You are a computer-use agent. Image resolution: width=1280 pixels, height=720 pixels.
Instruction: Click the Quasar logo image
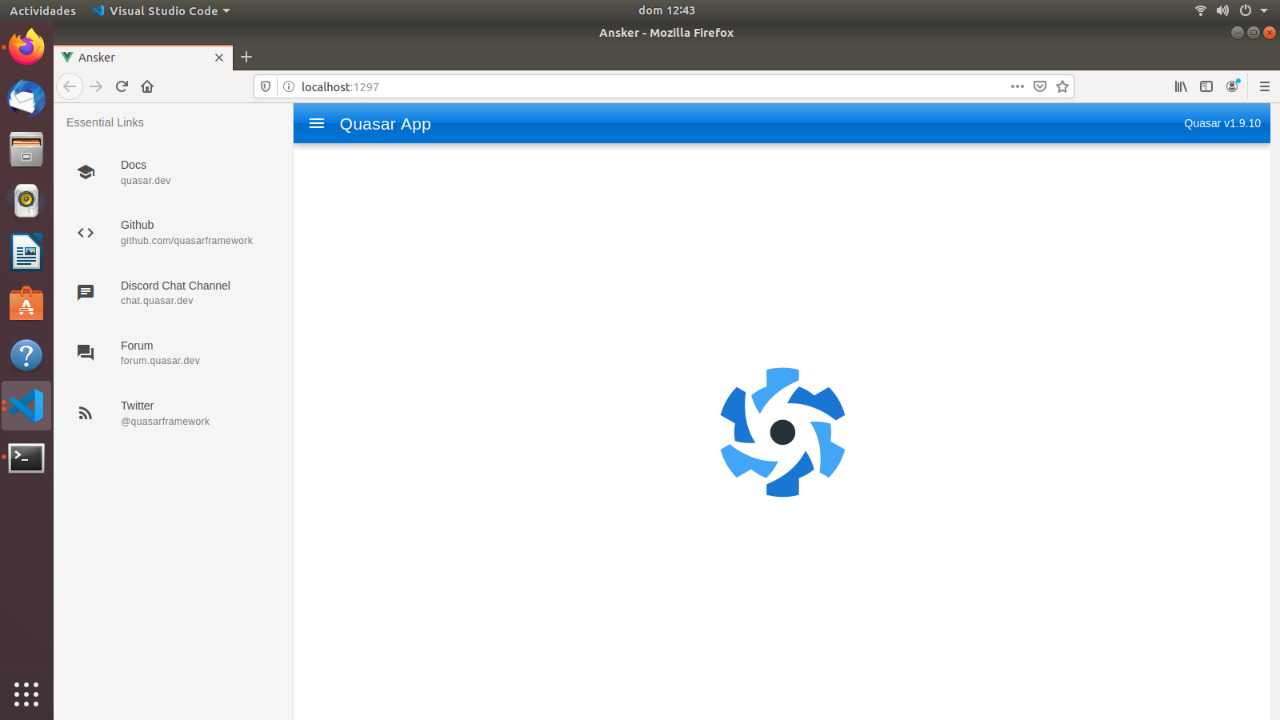tap(782, 432)
